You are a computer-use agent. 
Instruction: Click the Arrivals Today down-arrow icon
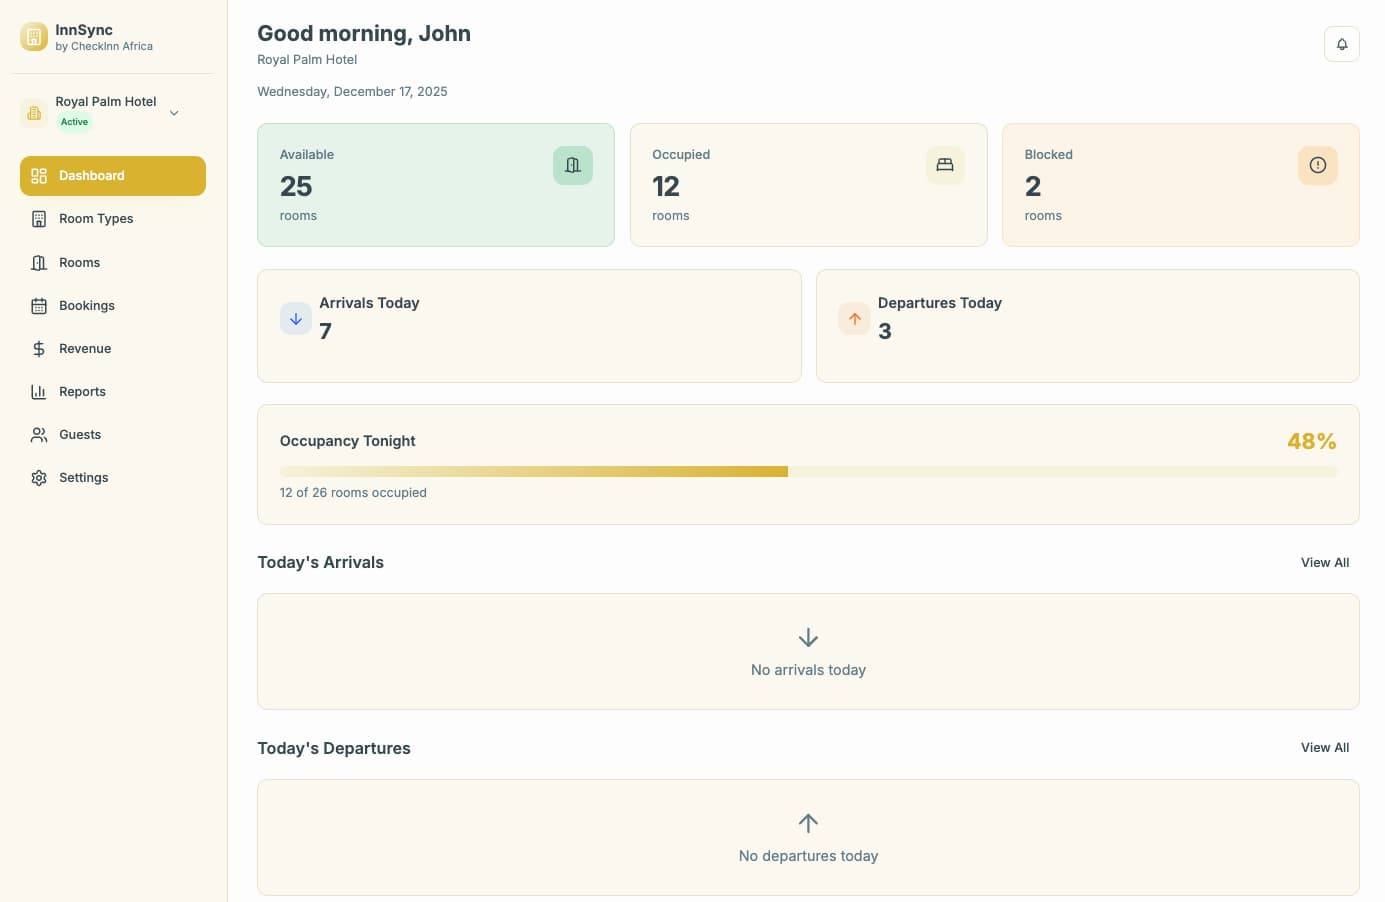tap(295, 318)
